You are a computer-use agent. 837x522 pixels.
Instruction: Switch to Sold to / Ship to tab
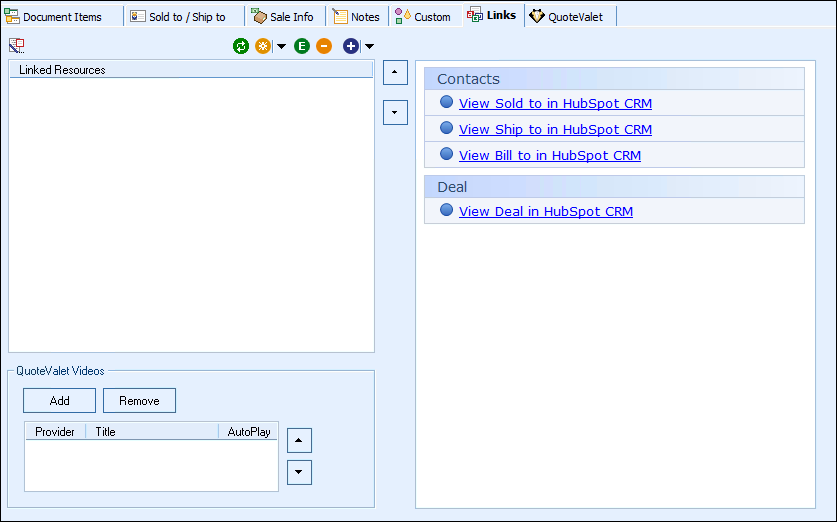click(186, 17)
